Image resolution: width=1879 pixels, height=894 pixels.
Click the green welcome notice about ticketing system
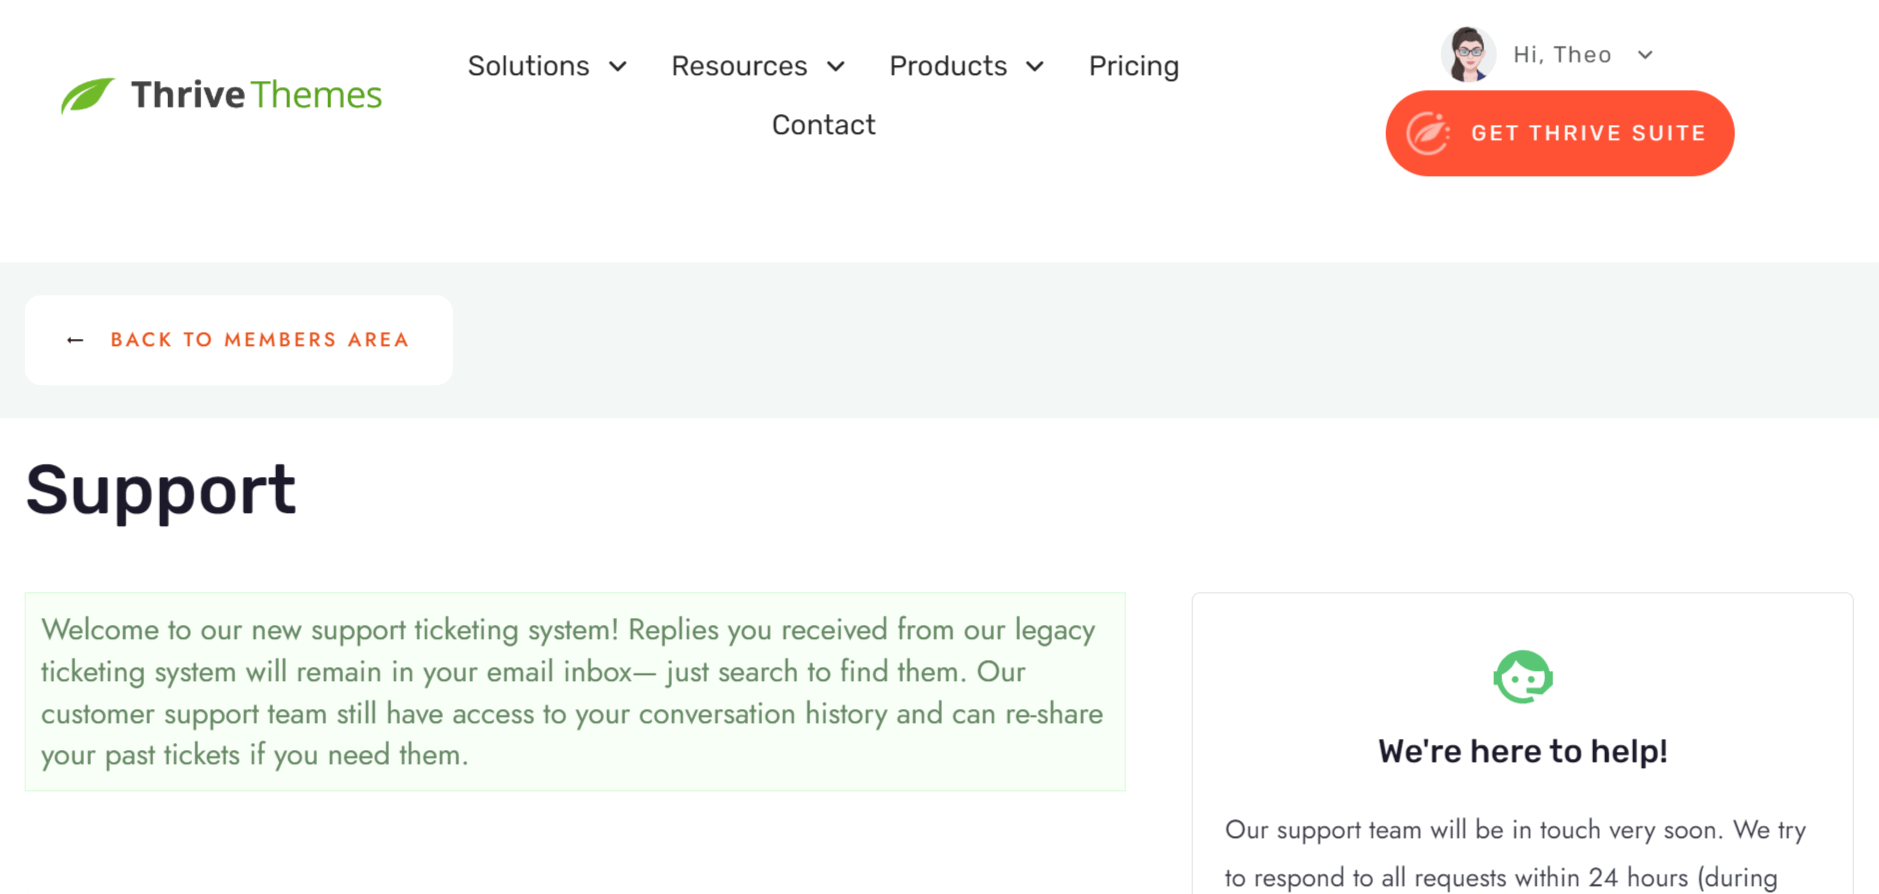tap(575, 692)
